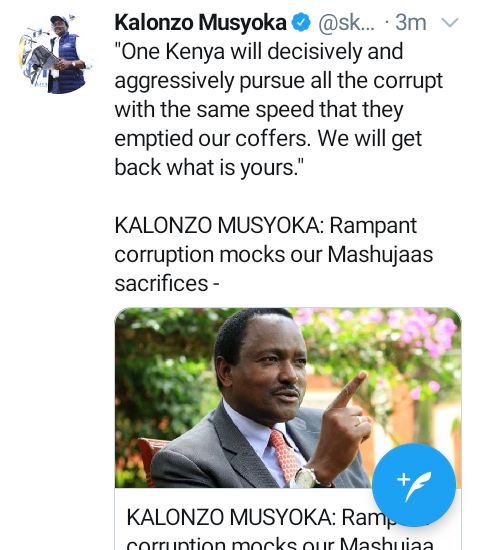This screenshot has width=480, height=550.
Task: Open Kalonzo Musyoka's profile picture
Action: [55, 54]
